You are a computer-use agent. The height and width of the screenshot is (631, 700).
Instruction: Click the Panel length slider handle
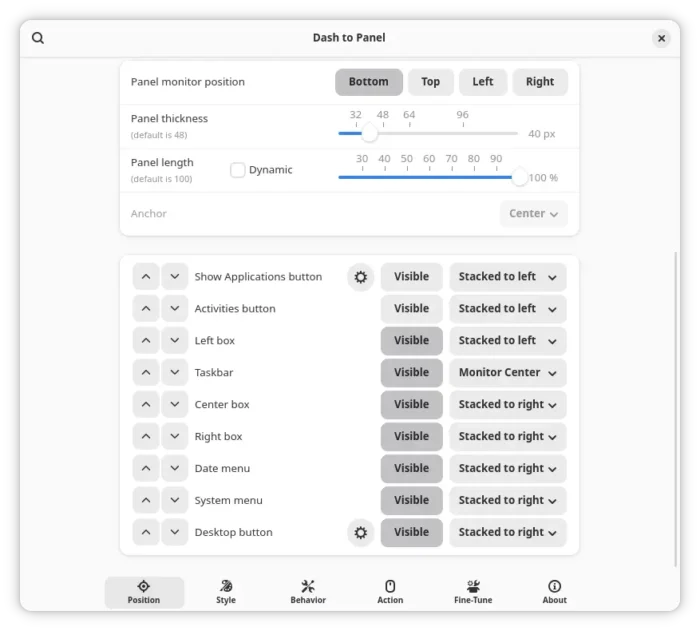(519, 178)
